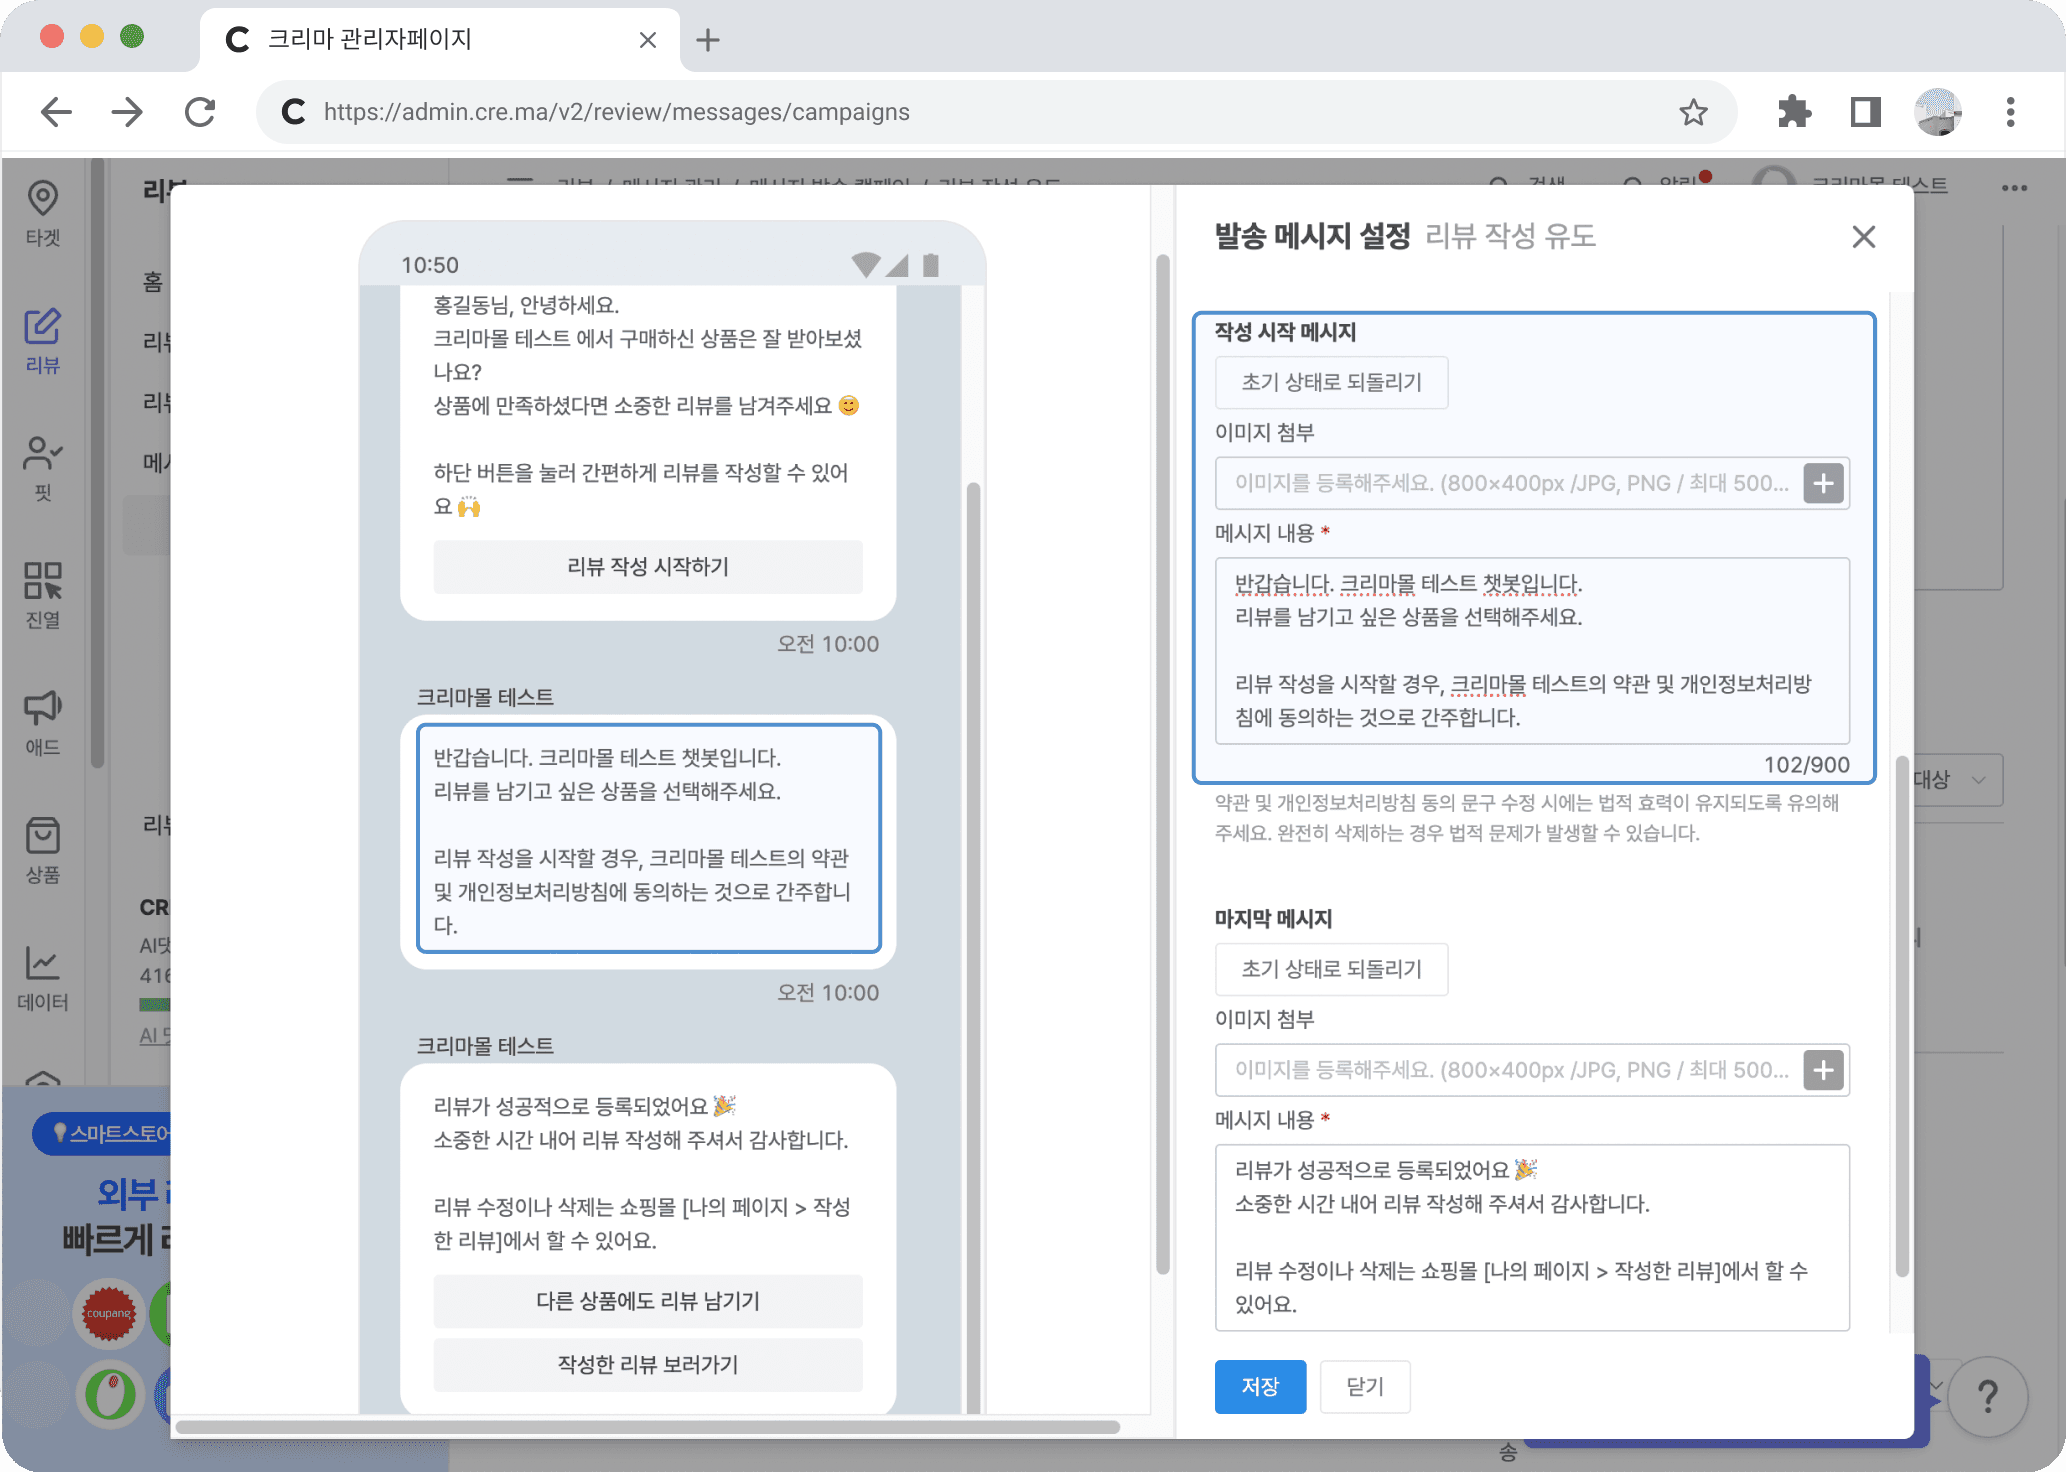Reset 마지막 메시지 to initial state
This screenshot has width=2066, height=1472.
click(1330, 969)
